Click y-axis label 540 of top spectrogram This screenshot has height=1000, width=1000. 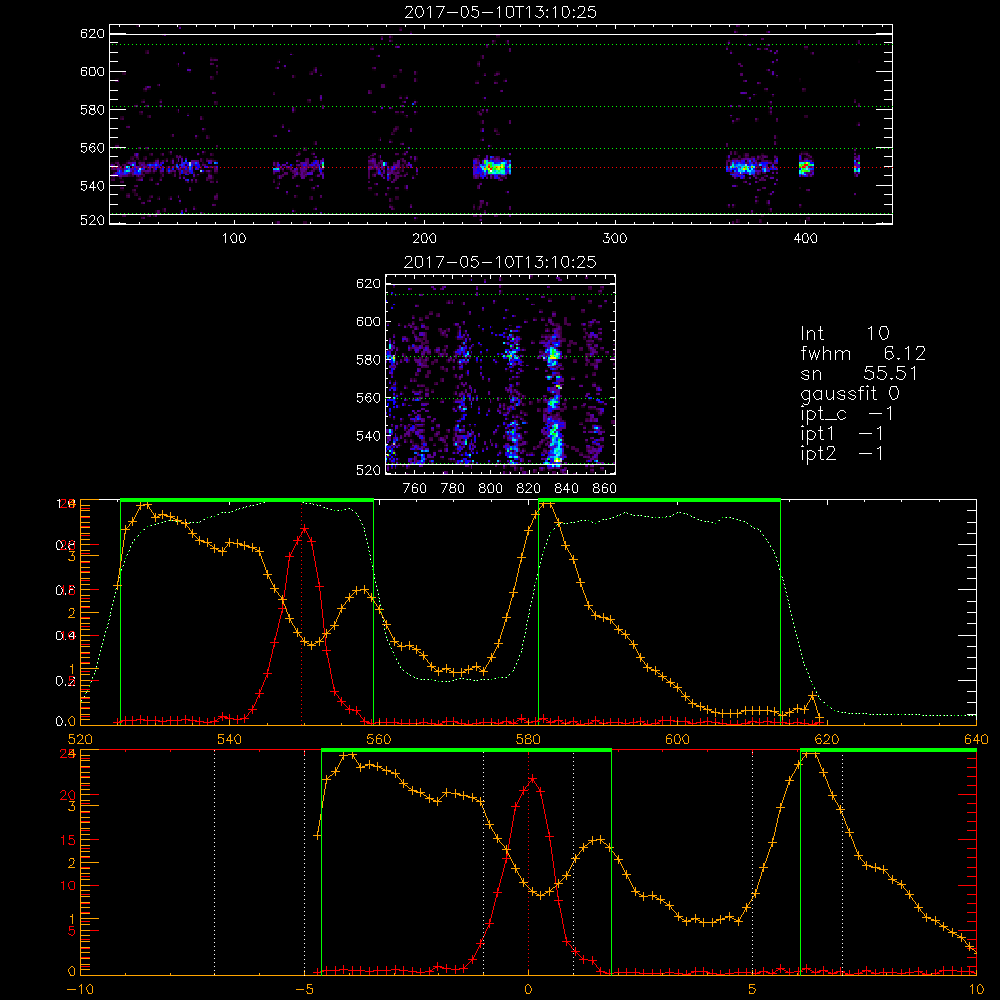point(92,186)
